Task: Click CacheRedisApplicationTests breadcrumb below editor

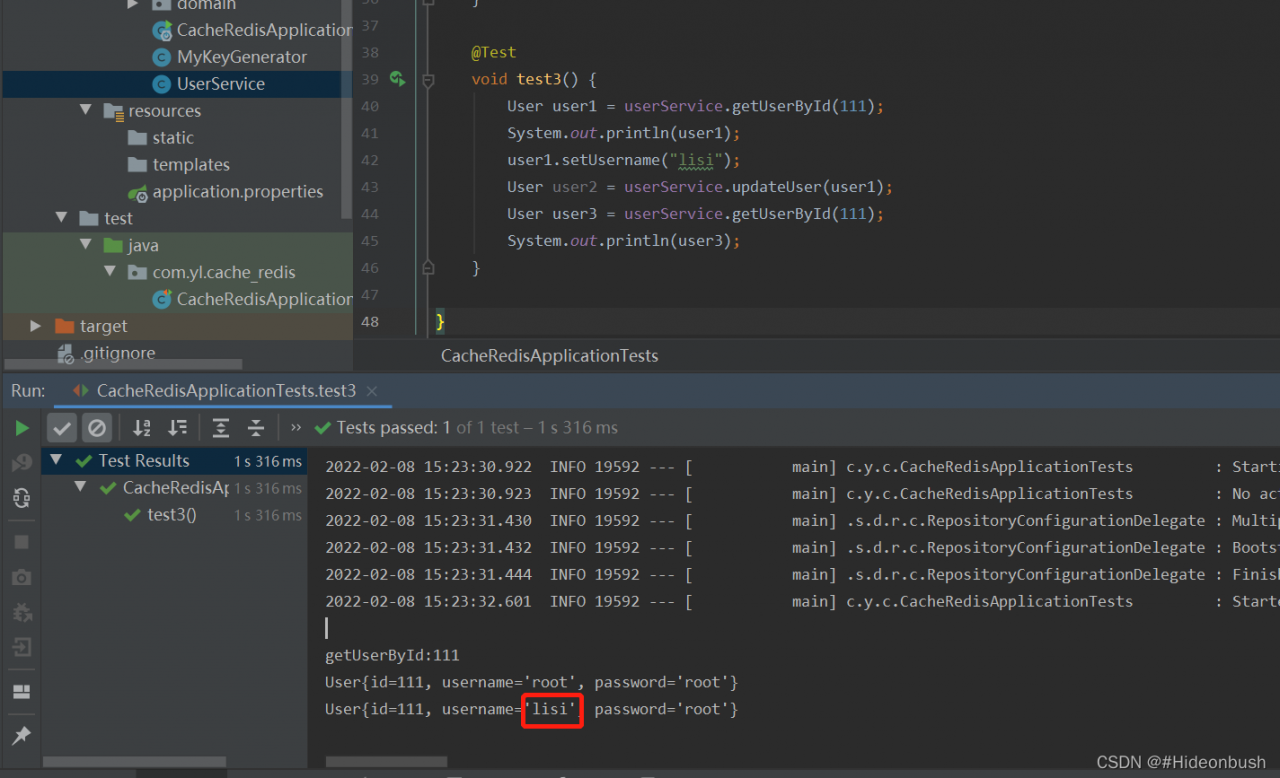Action: point(550,356)
